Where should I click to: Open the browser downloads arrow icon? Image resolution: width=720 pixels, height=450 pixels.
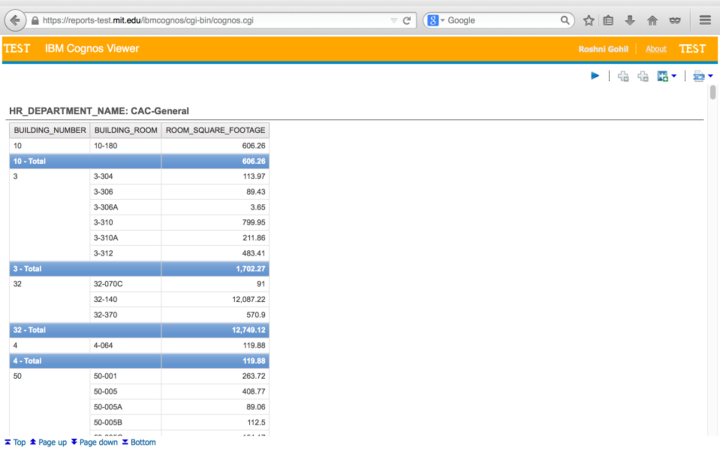coord(630,20)
